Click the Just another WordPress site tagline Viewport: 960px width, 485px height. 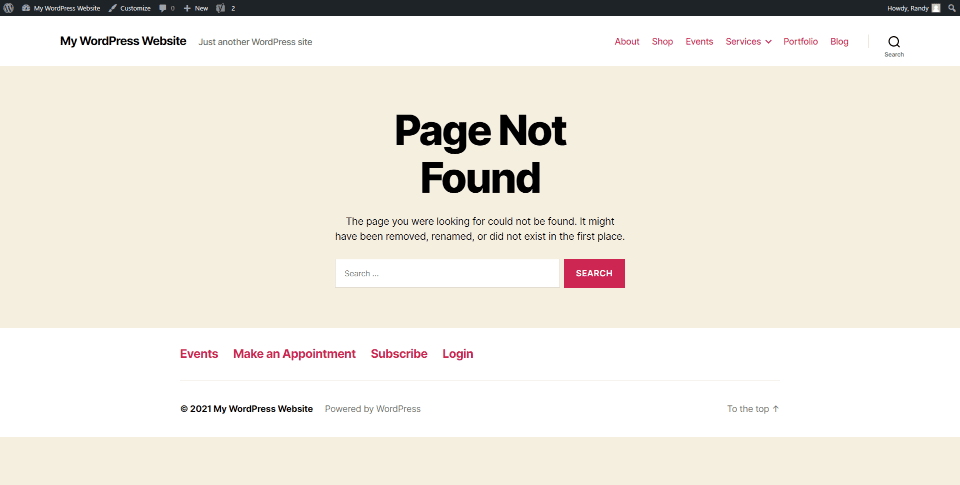pos(255,42)
